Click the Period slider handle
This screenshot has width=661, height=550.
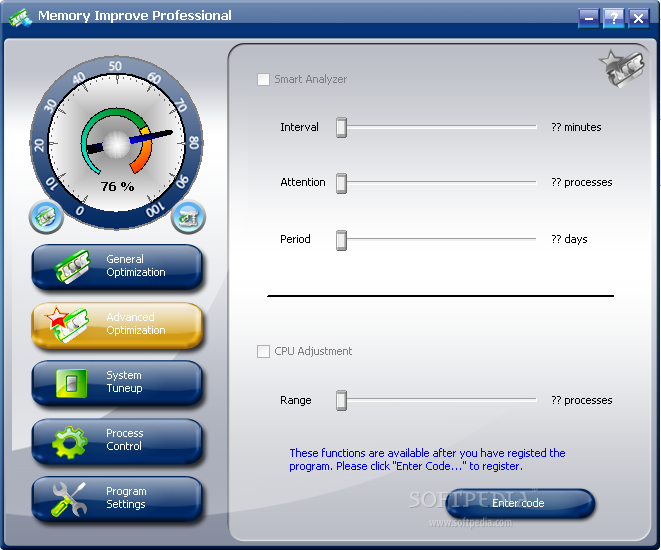tap(341, 240)
